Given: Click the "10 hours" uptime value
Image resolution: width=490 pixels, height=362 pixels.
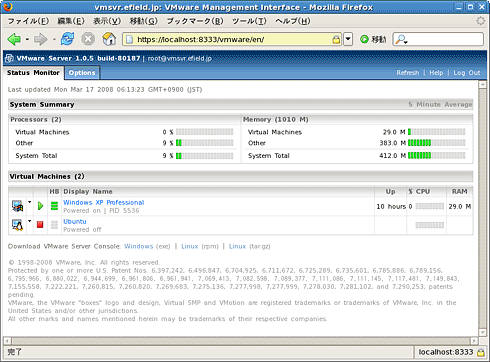Looking at the screenshot, I should pyautogui.click(x=391, y=206).
